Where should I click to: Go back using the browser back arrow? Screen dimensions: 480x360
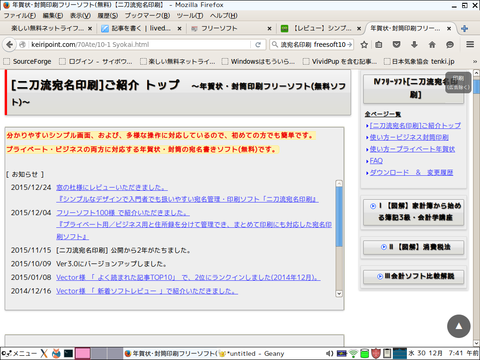(10, 45)
